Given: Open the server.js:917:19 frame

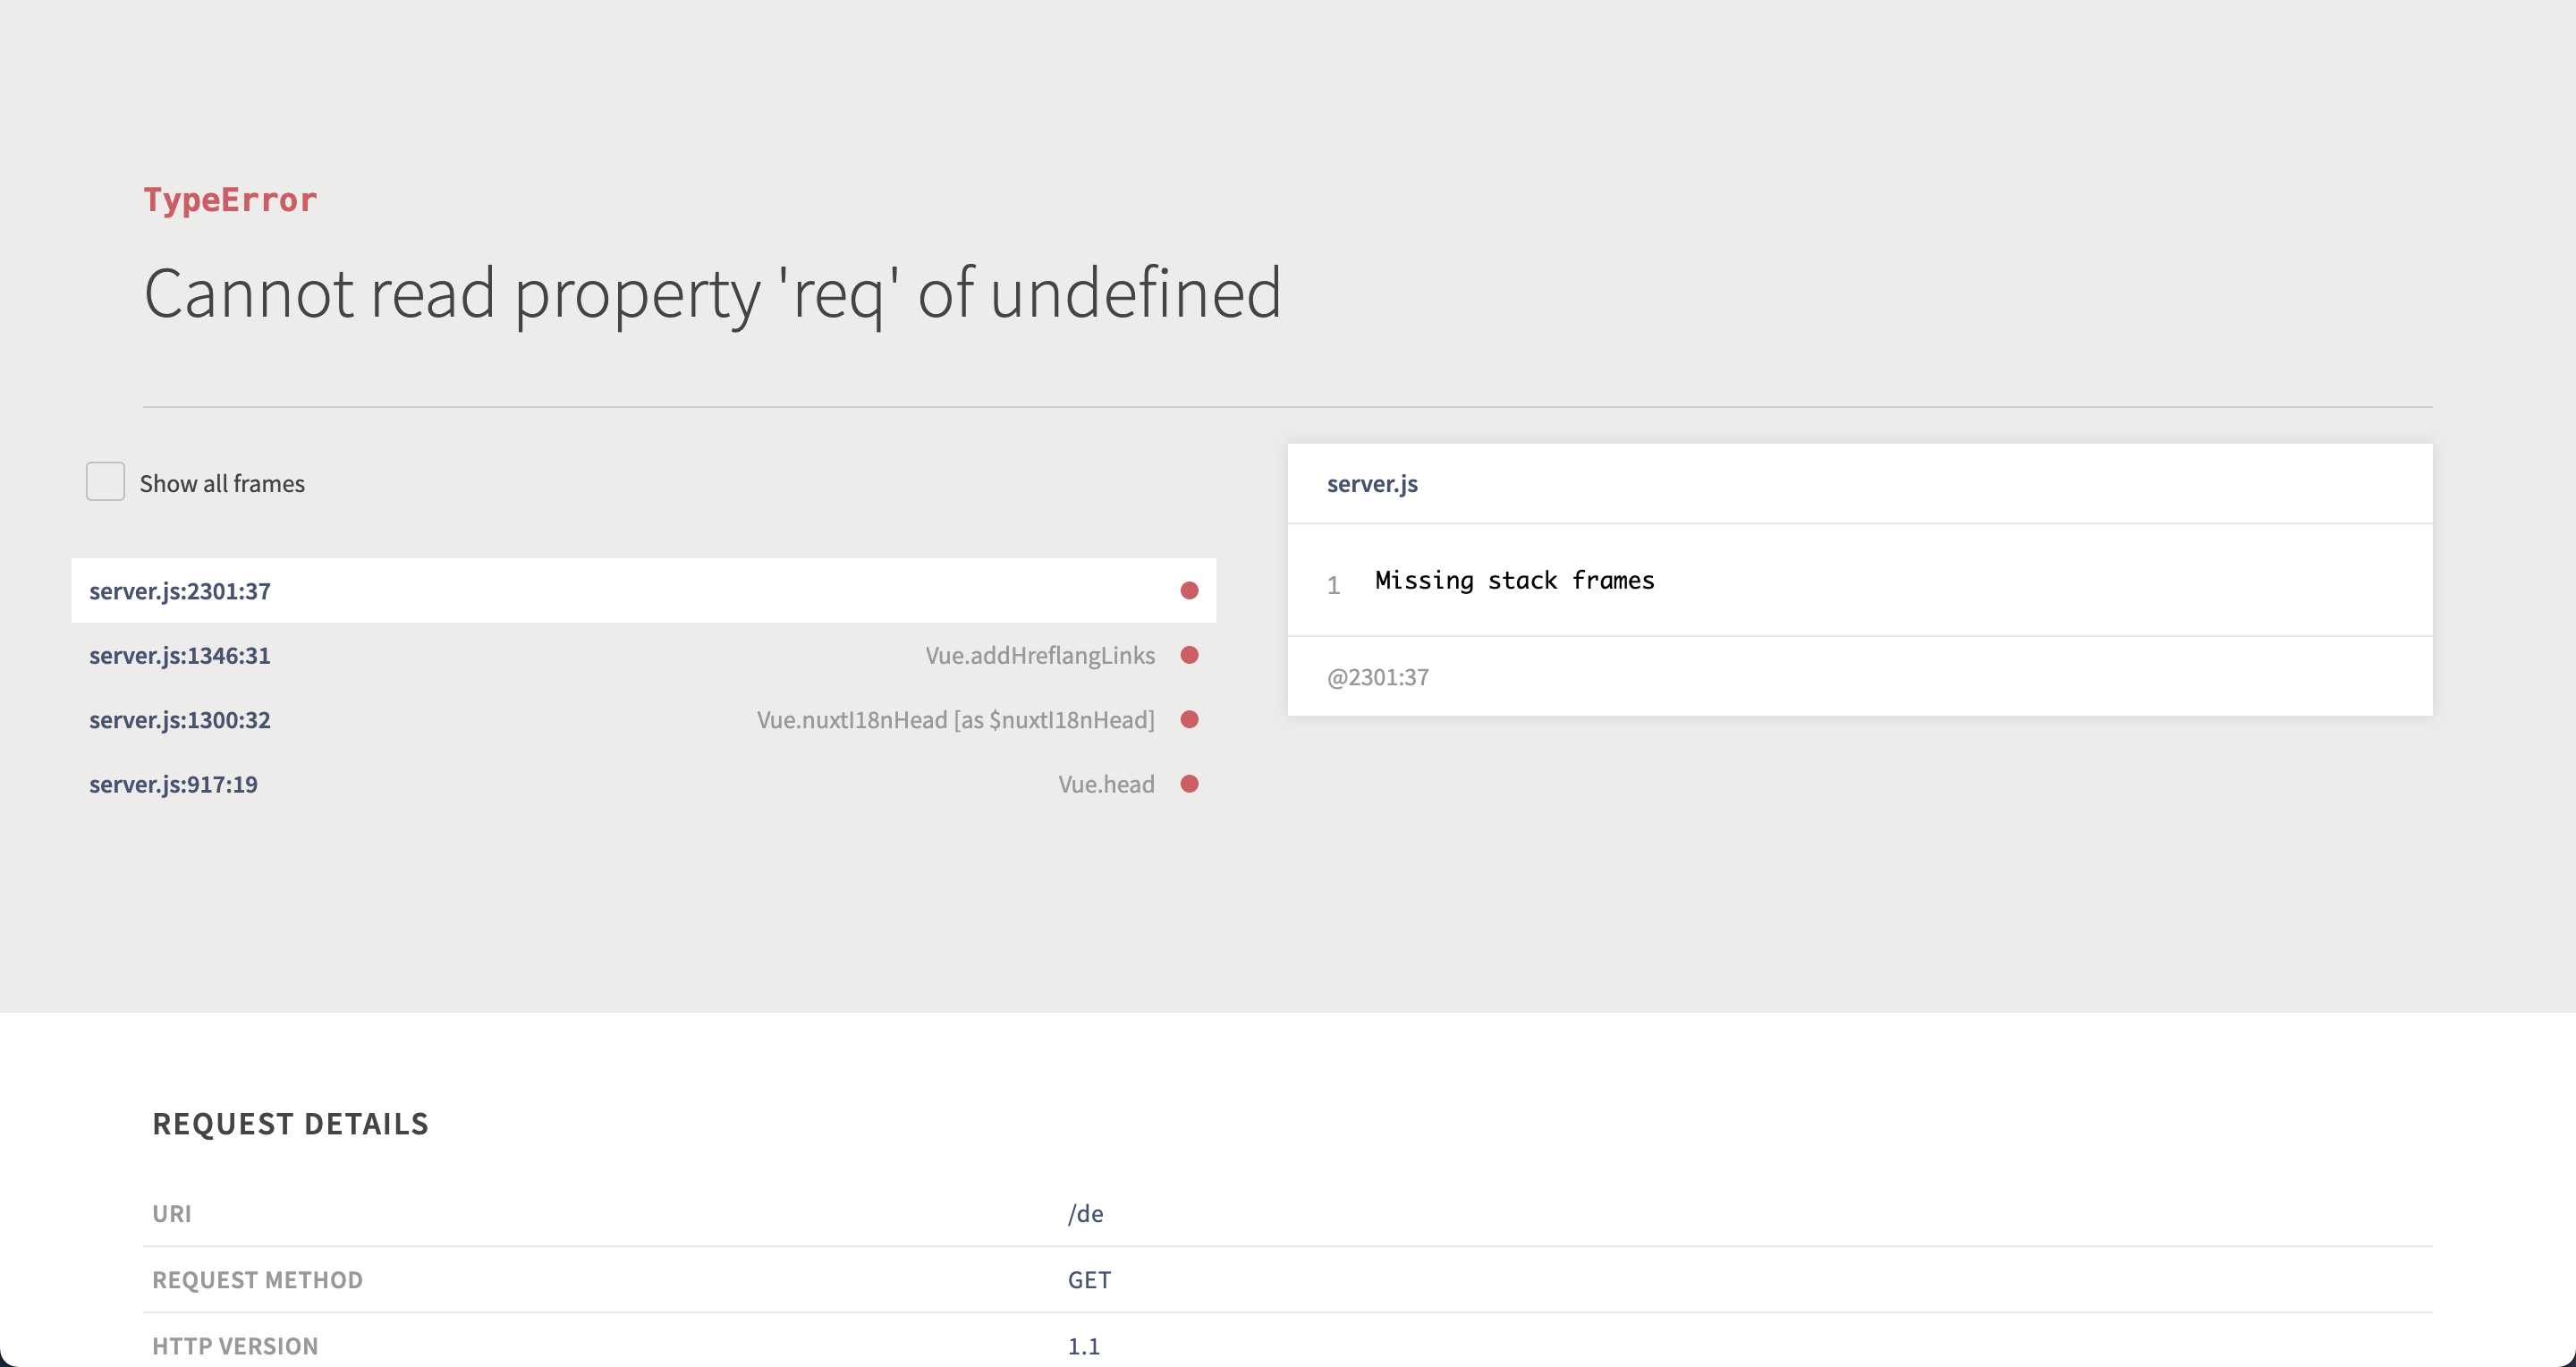Looking at the screenshot, I should click(643, 784).
